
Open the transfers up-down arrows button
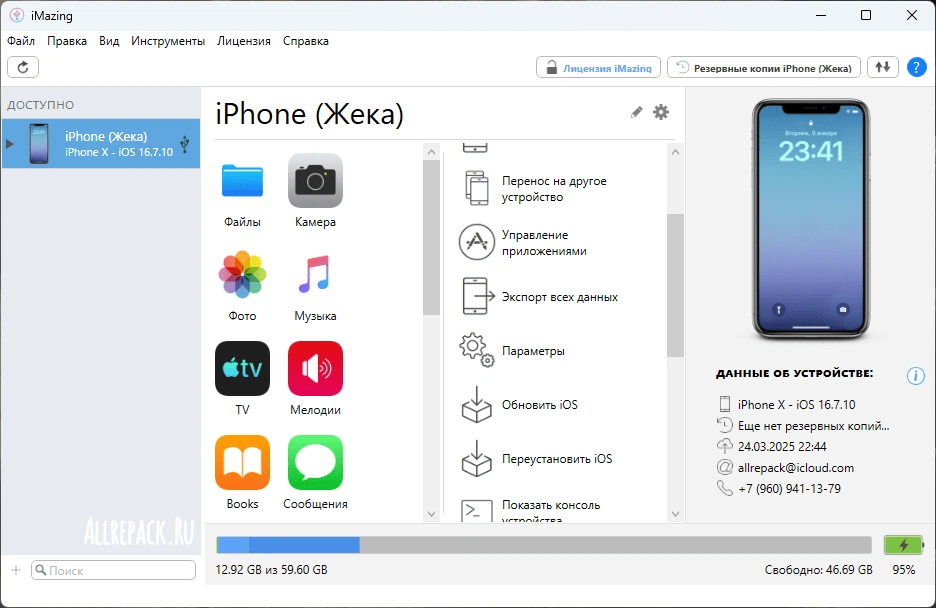coord(883,67)
